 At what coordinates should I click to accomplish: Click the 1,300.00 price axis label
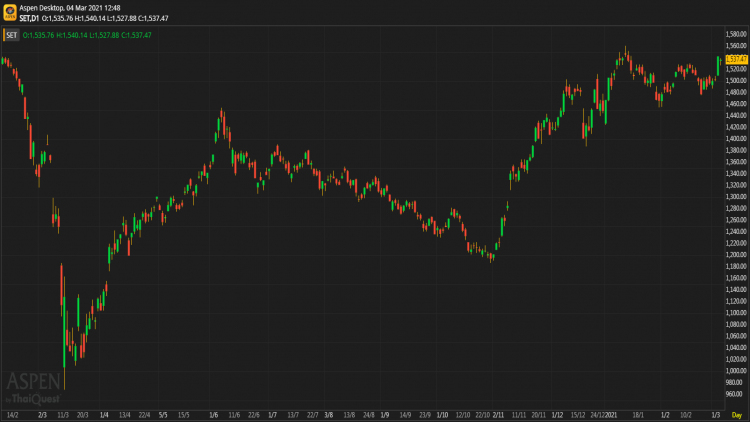(736, 197)
